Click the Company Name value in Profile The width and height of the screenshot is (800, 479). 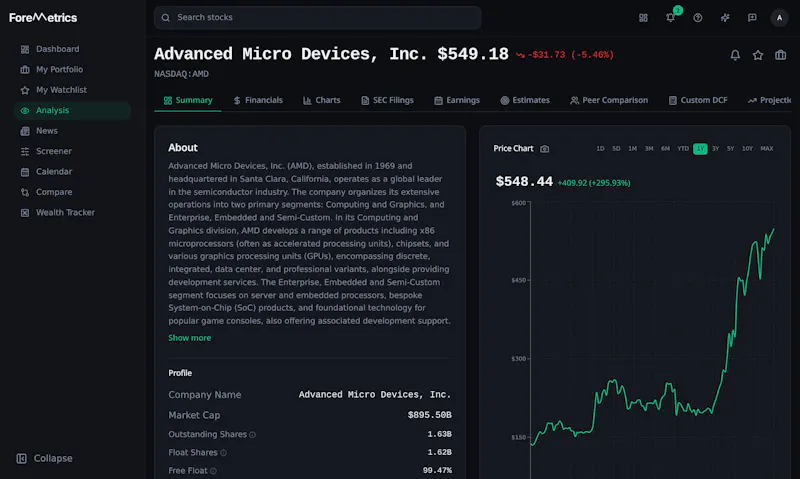pos(374,394)
